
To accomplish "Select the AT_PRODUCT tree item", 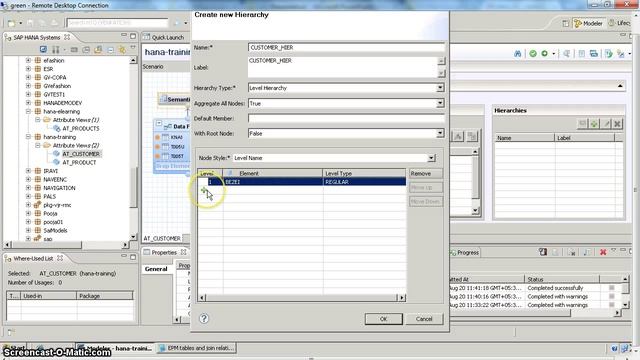I will point(79,162).
